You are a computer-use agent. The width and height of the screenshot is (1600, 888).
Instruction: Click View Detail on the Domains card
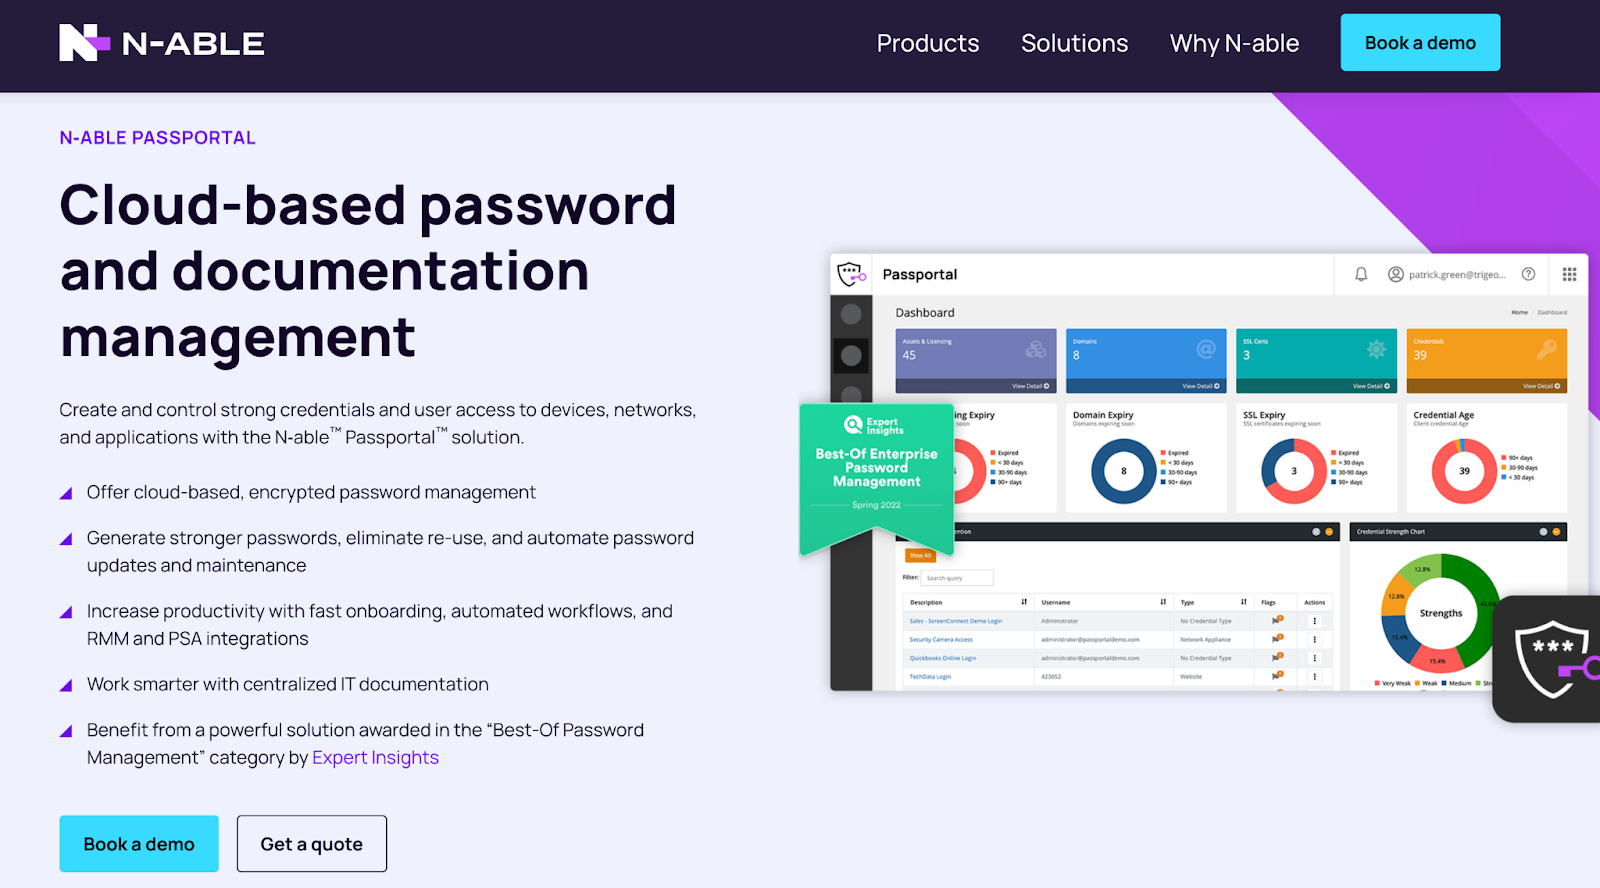(1200, 386)
